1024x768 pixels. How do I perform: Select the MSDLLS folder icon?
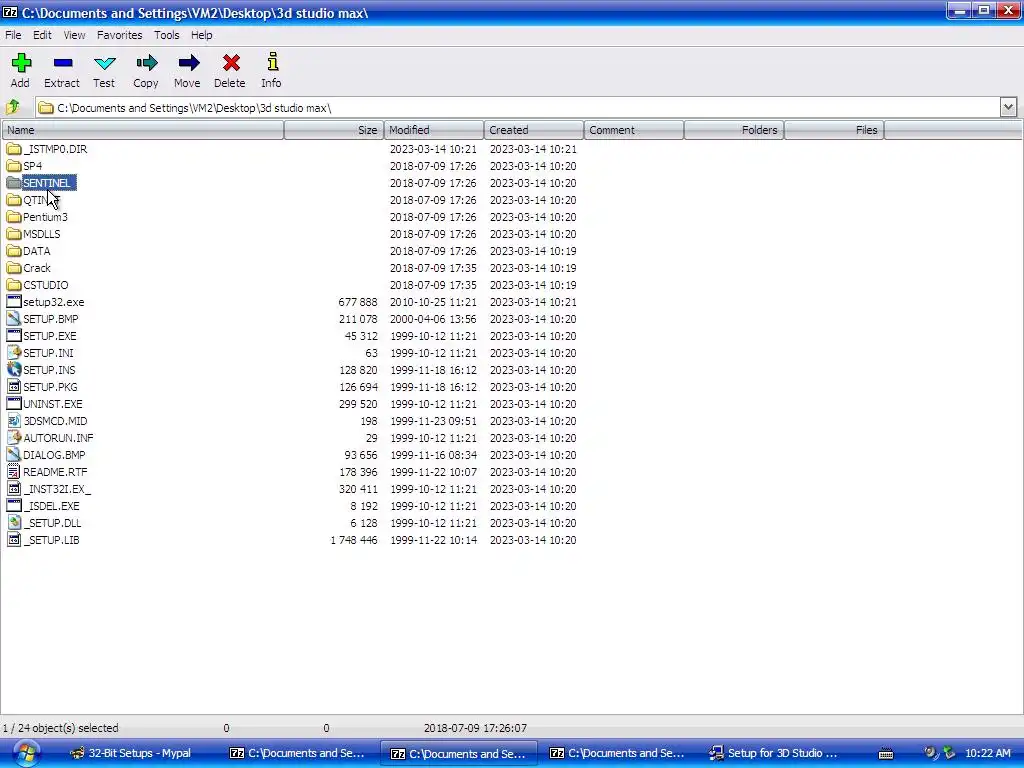tap(14, 234)
